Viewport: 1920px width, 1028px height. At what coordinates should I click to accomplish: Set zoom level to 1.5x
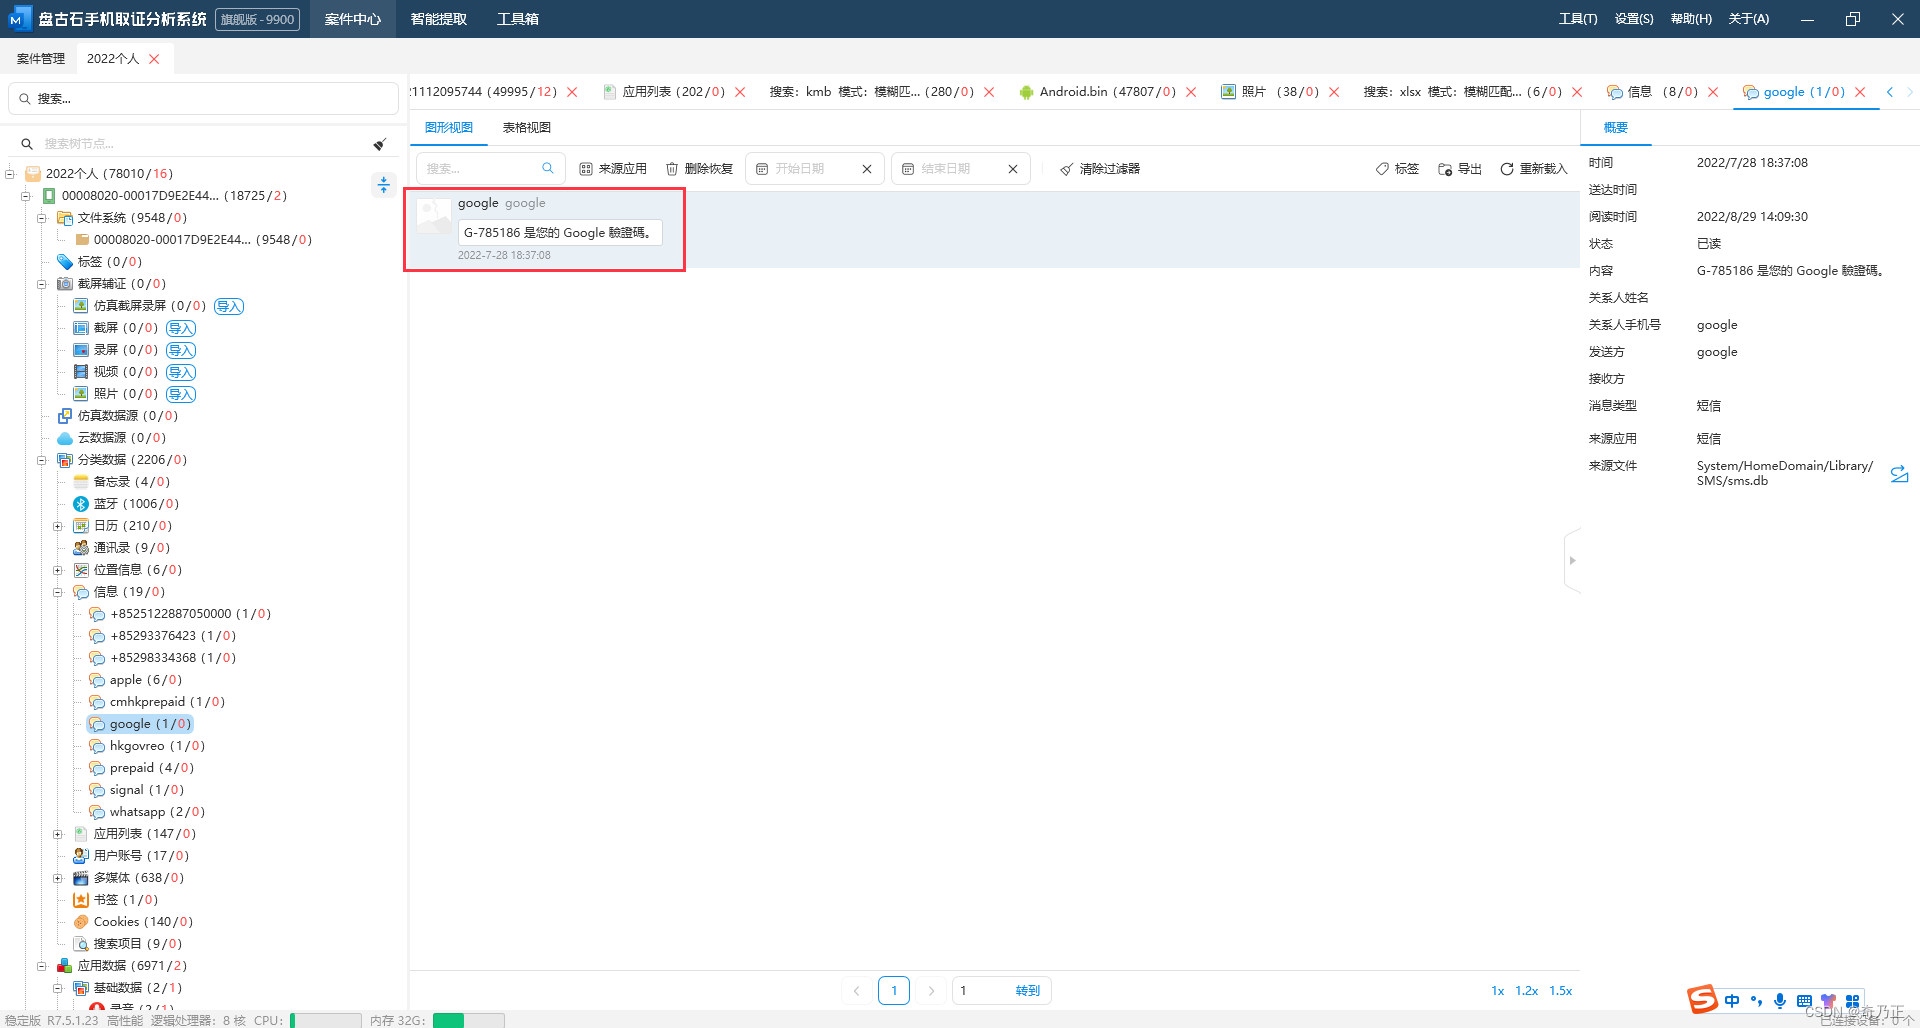1561,991
